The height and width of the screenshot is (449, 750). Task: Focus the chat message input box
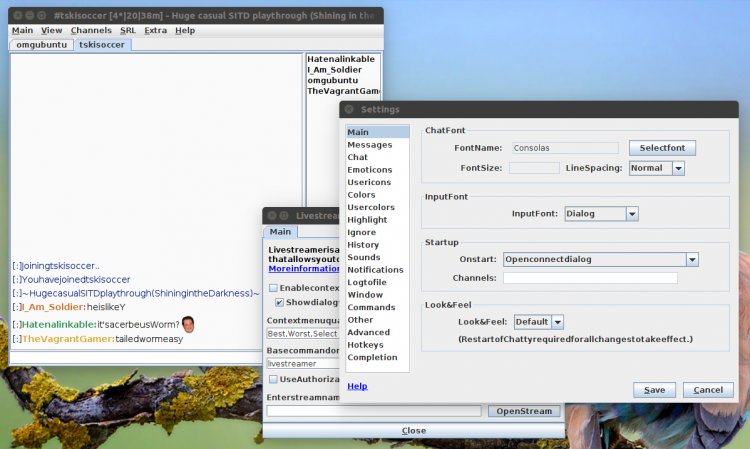point(136,357)
